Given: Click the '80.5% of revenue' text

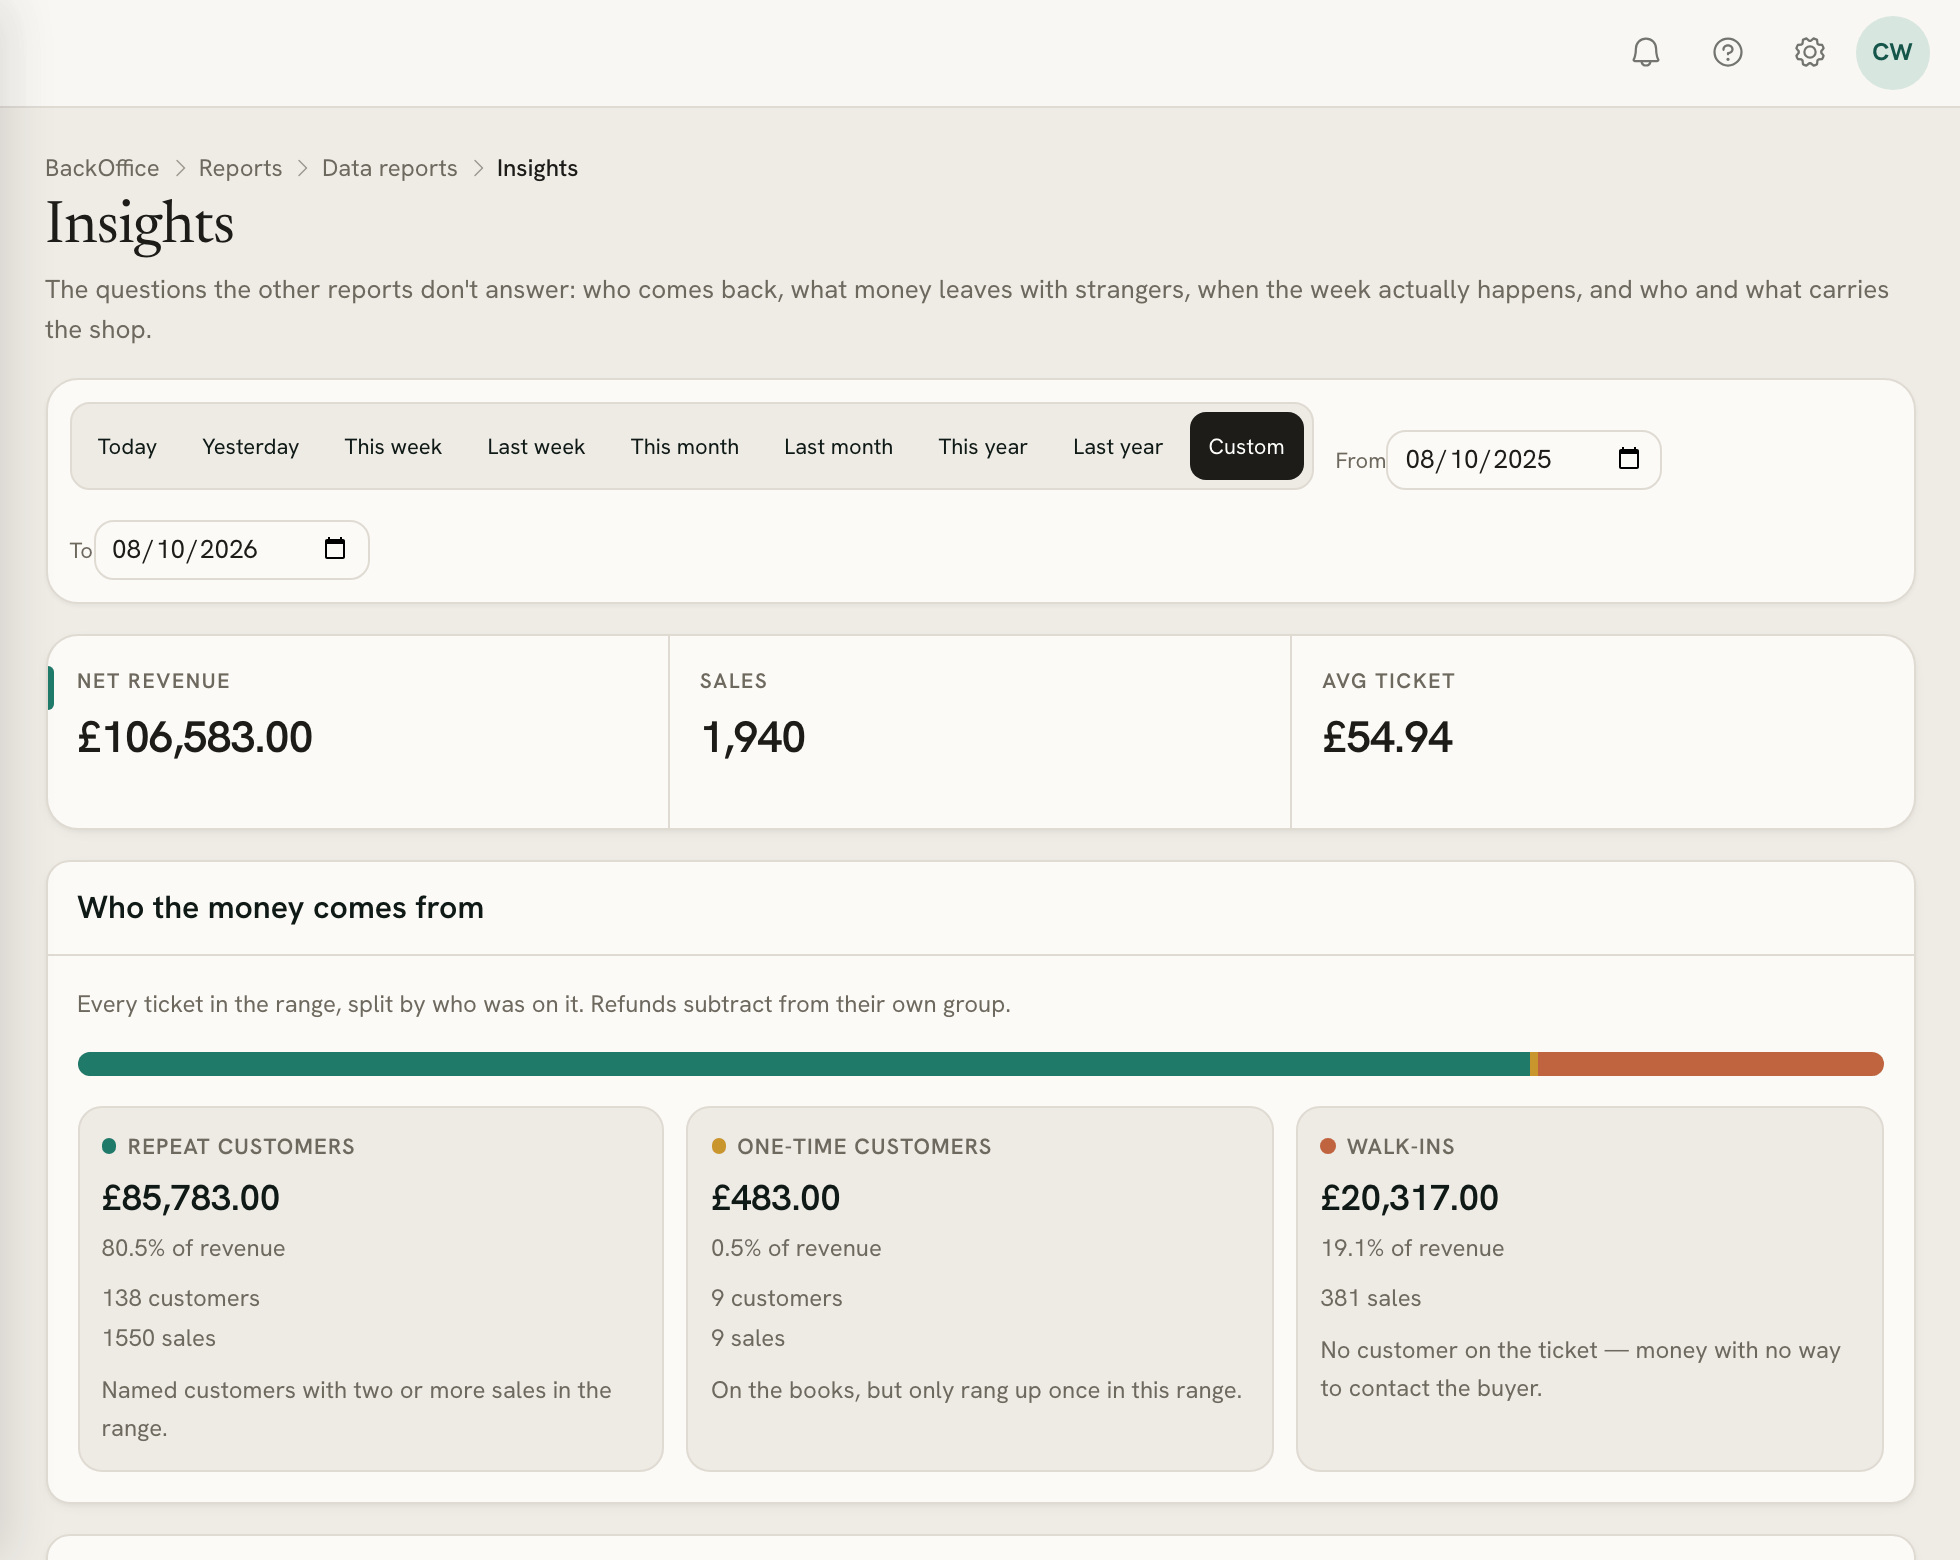Looking at the screenshot, I should (x=193, y=1248).
